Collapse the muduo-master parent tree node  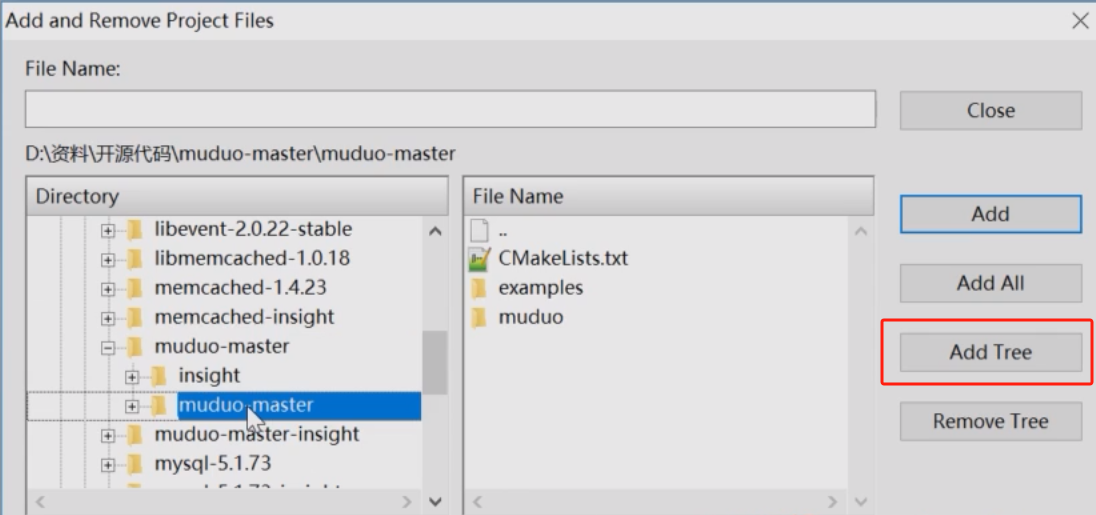point(108,347)
